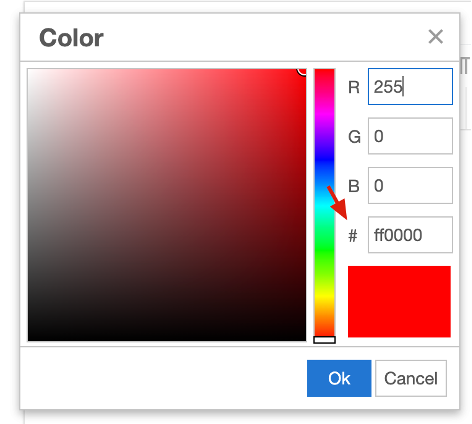Viewport: 472px width, 424px height.
Task: Click the red color preview swatch
Action: 399,302
